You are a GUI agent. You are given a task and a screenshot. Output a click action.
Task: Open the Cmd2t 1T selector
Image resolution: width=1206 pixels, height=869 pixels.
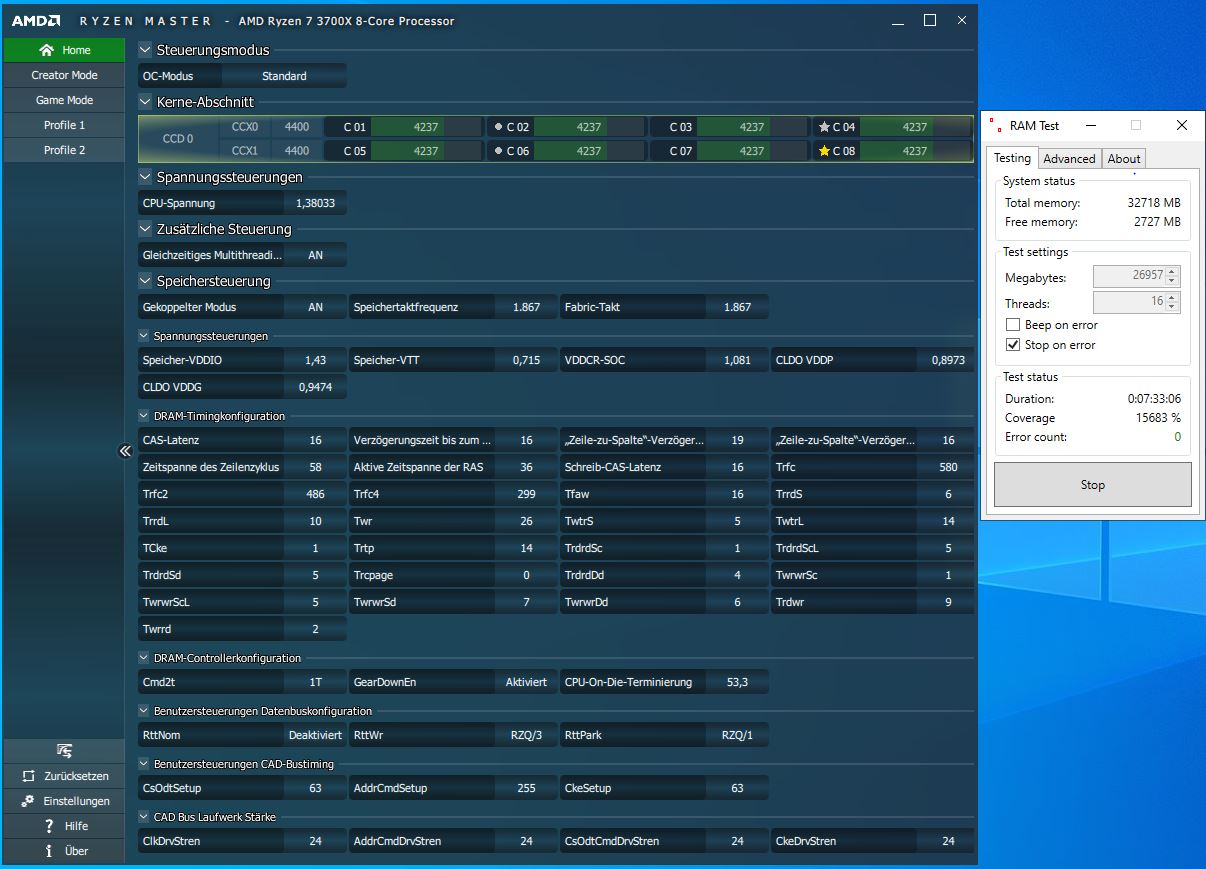(315, 682)
